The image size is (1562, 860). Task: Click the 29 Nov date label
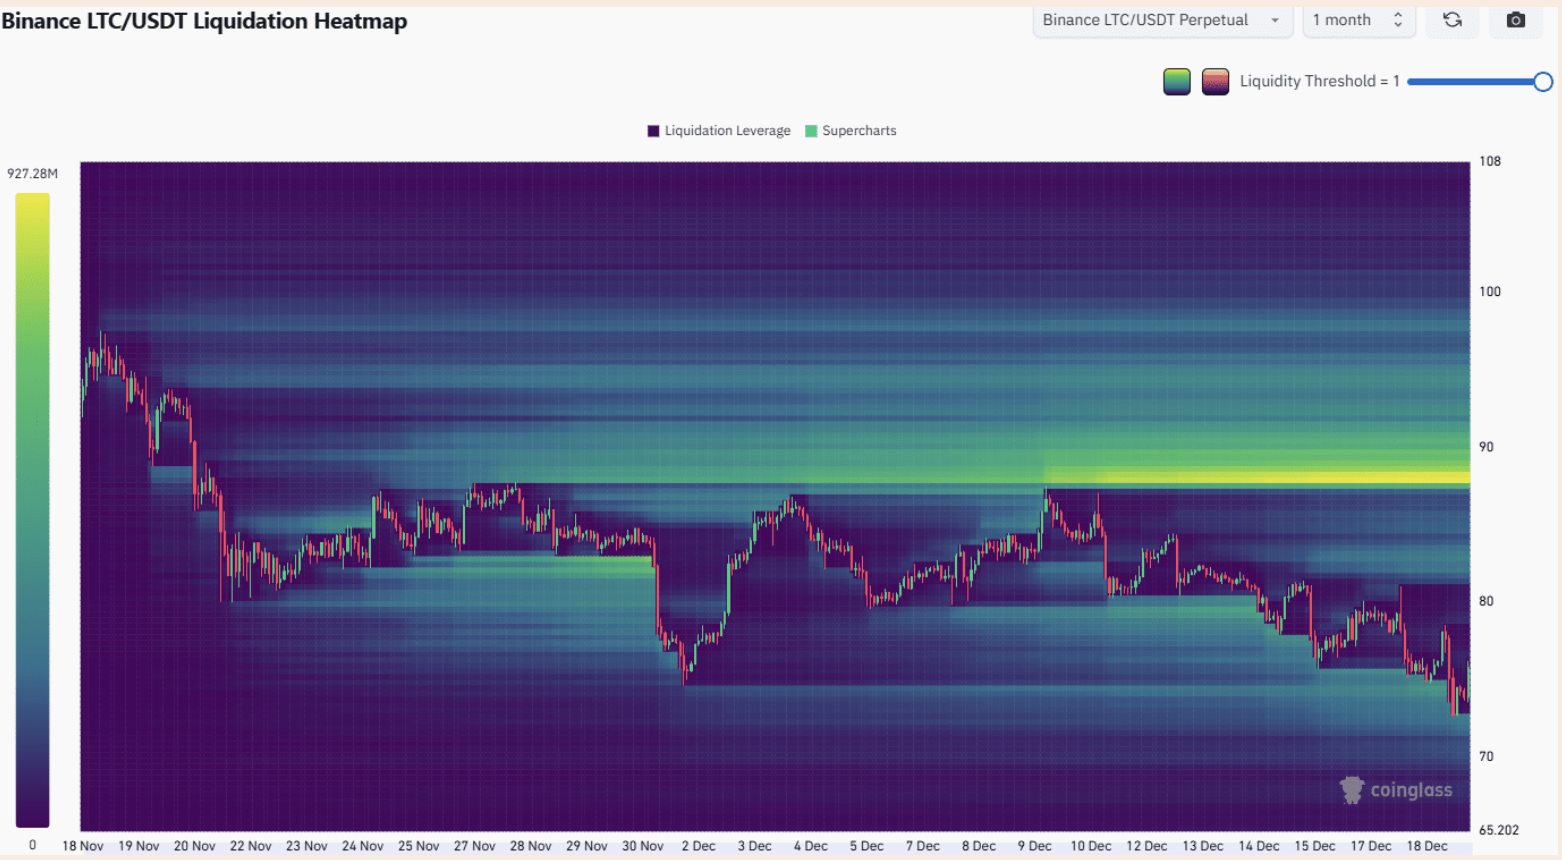click(x=587, y=846)
